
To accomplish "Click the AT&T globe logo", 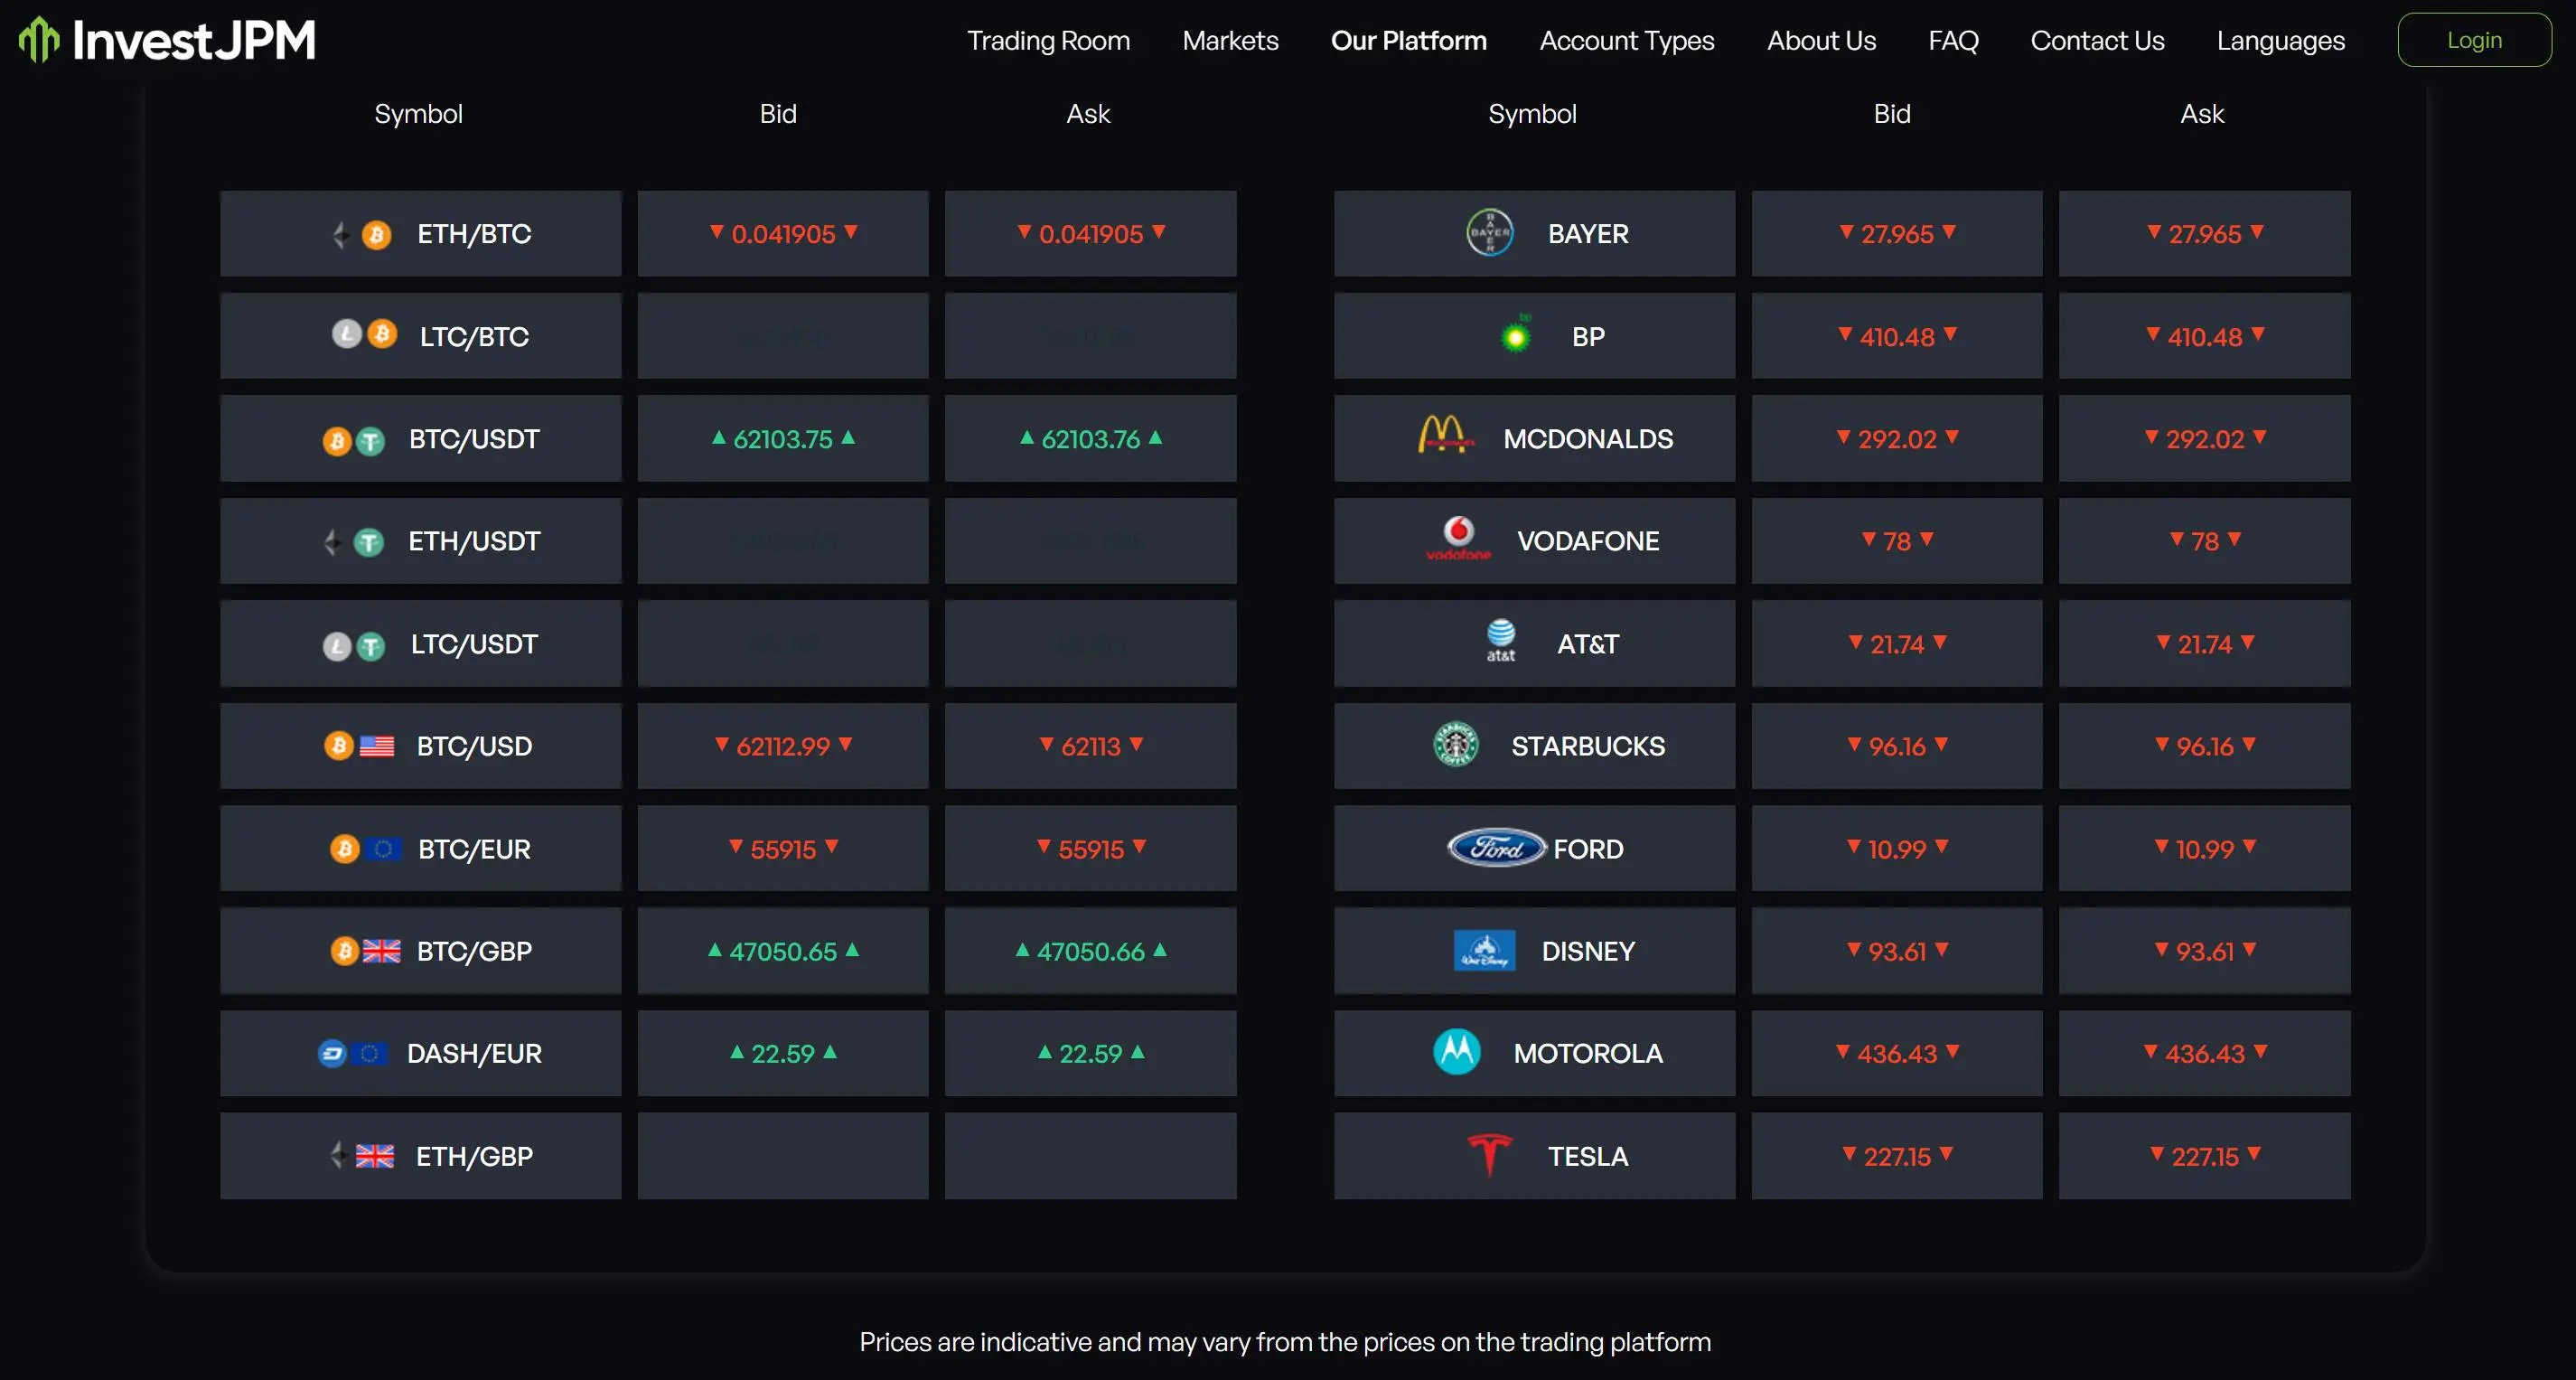I will point(1500,641).
